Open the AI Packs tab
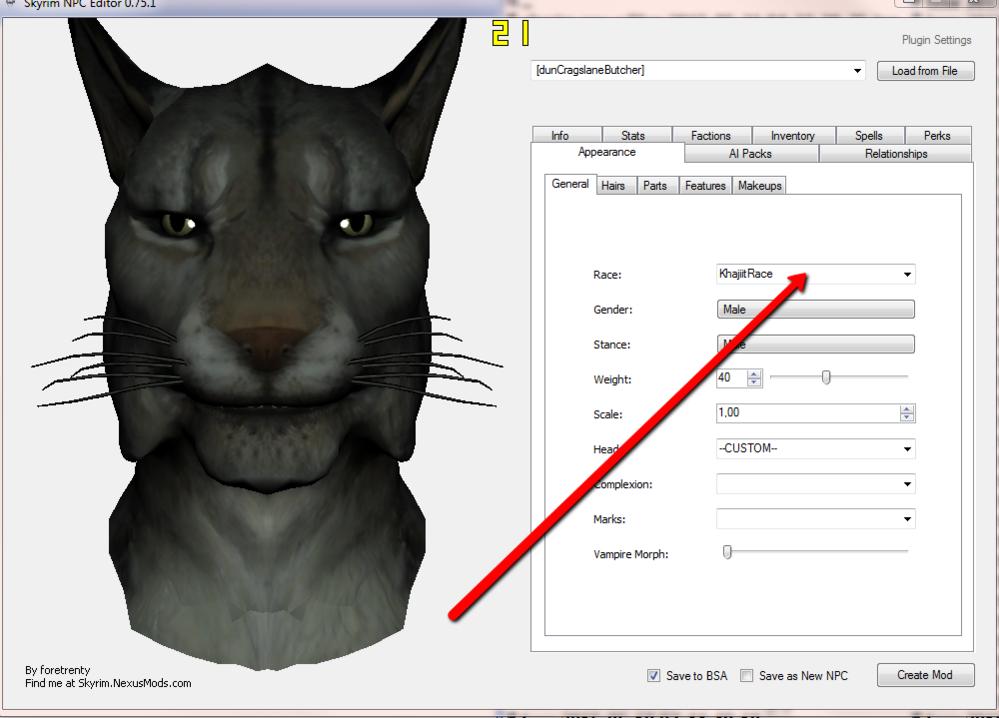 tap(750, 154)
